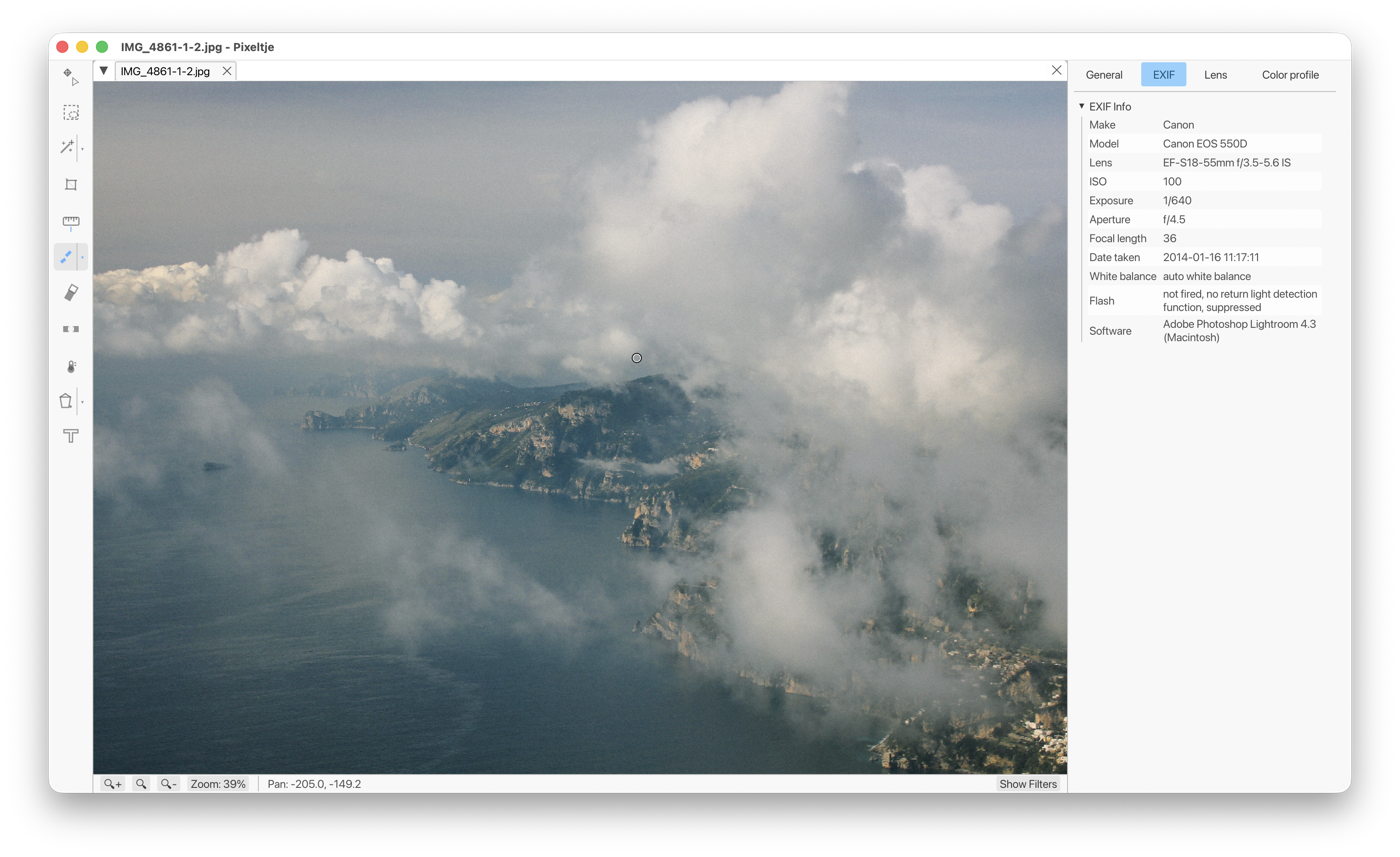Select the striped-bar tool below the eraser

(x=71, y=329)
